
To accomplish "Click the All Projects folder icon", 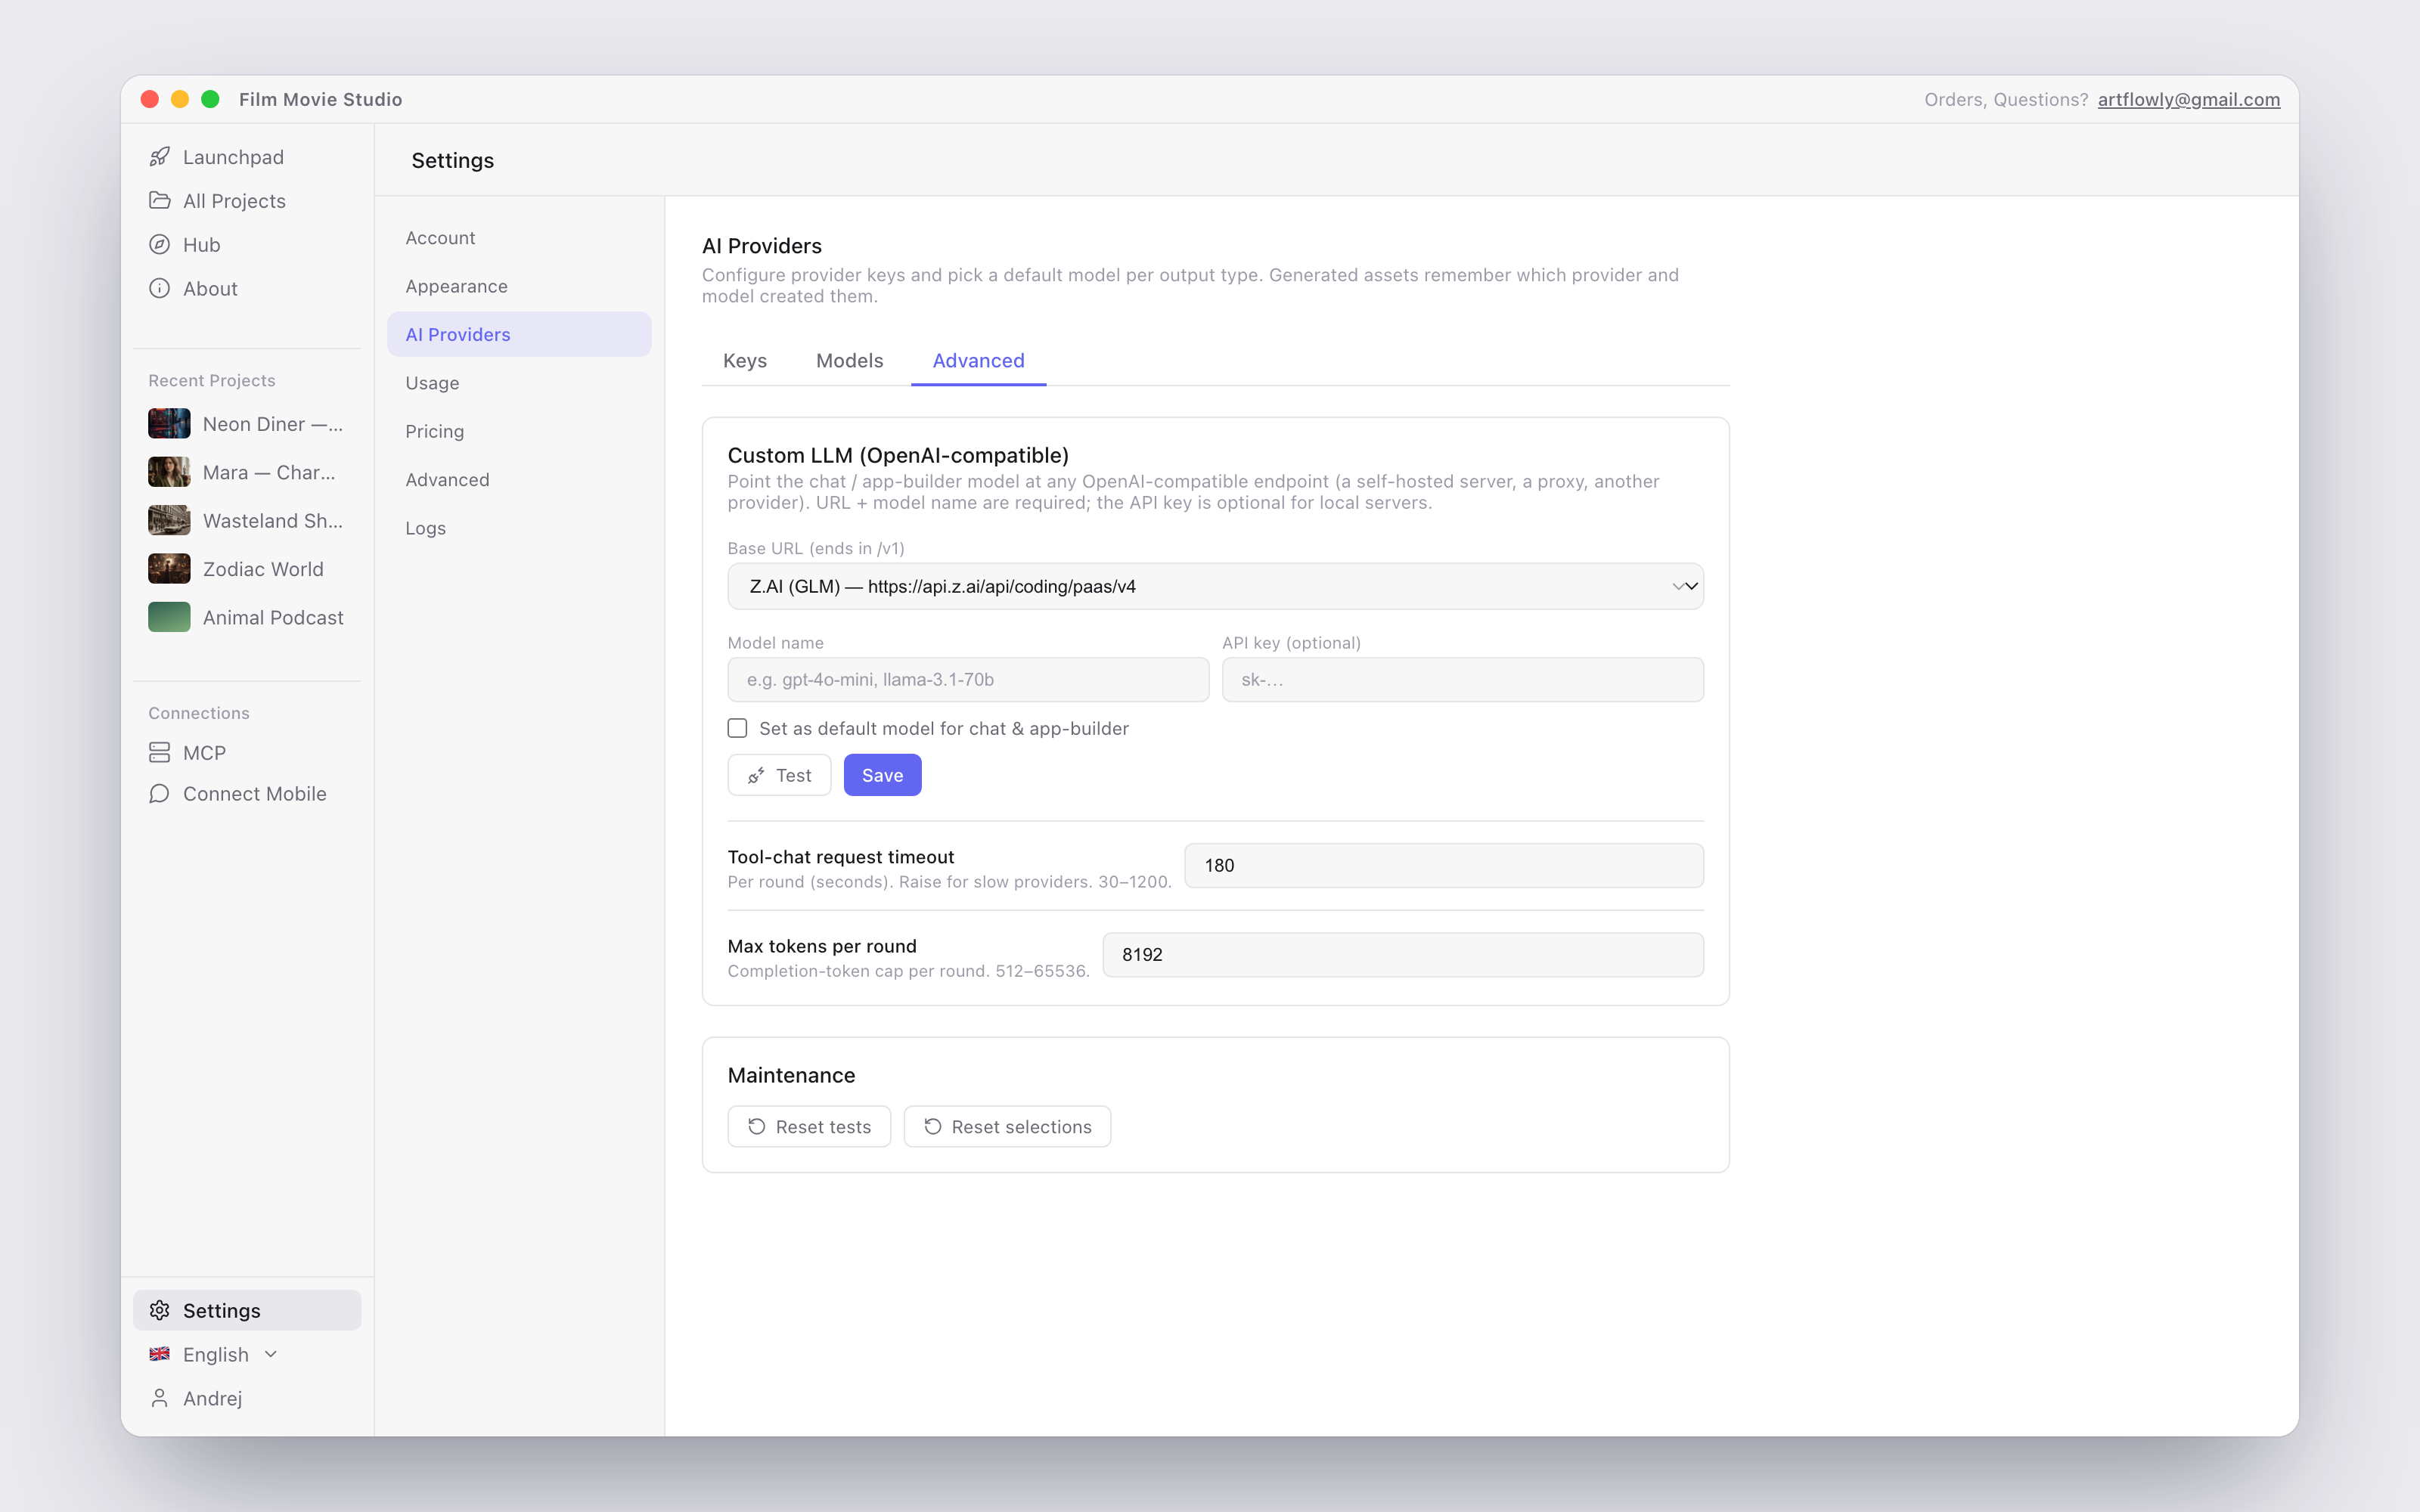I will (x=159, y=200).
